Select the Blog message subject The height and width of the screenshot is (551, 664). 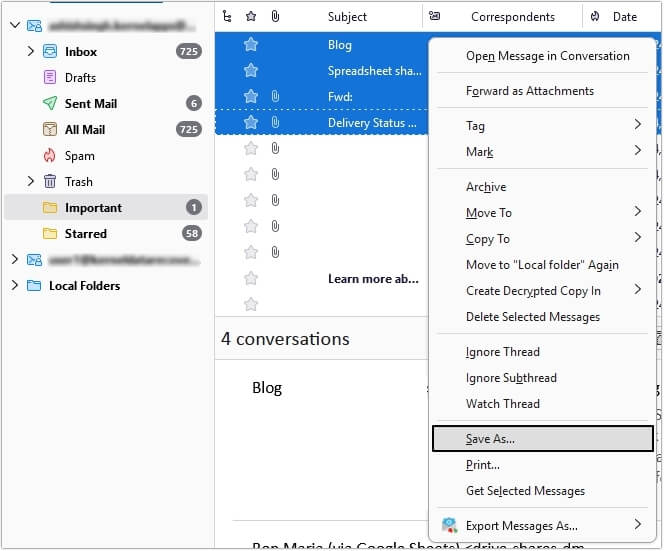click(340, 45)
